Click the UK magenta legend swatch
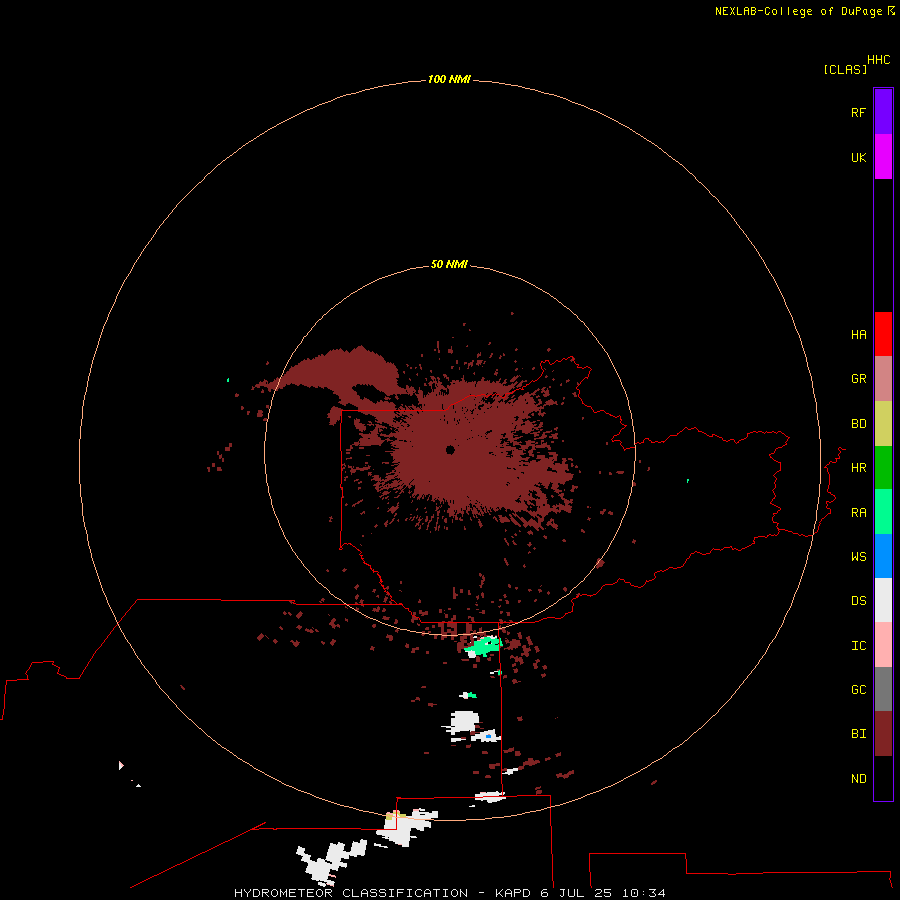The height and width of the screenshot is (900, 900). (x=883, y=157)
